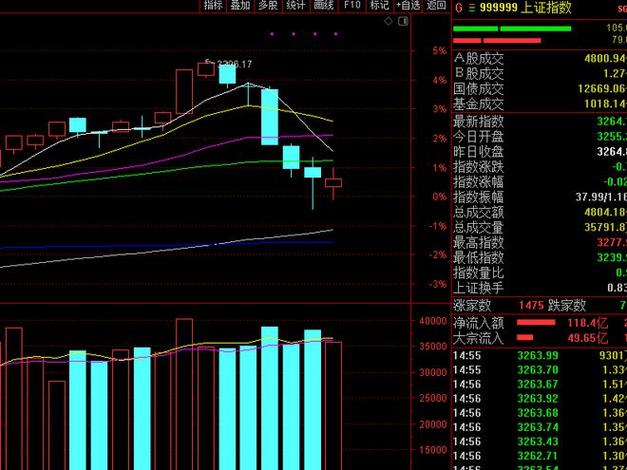Add stock via +自选 button
The image size is (627, 470).
pyautogui.click(x=408, y=5)
